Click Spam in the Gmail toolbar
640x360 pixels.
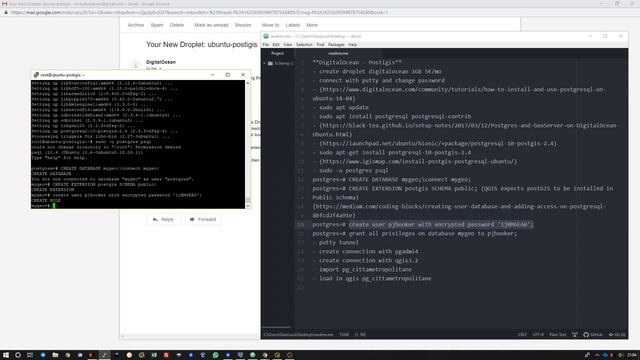coord(157,25)
